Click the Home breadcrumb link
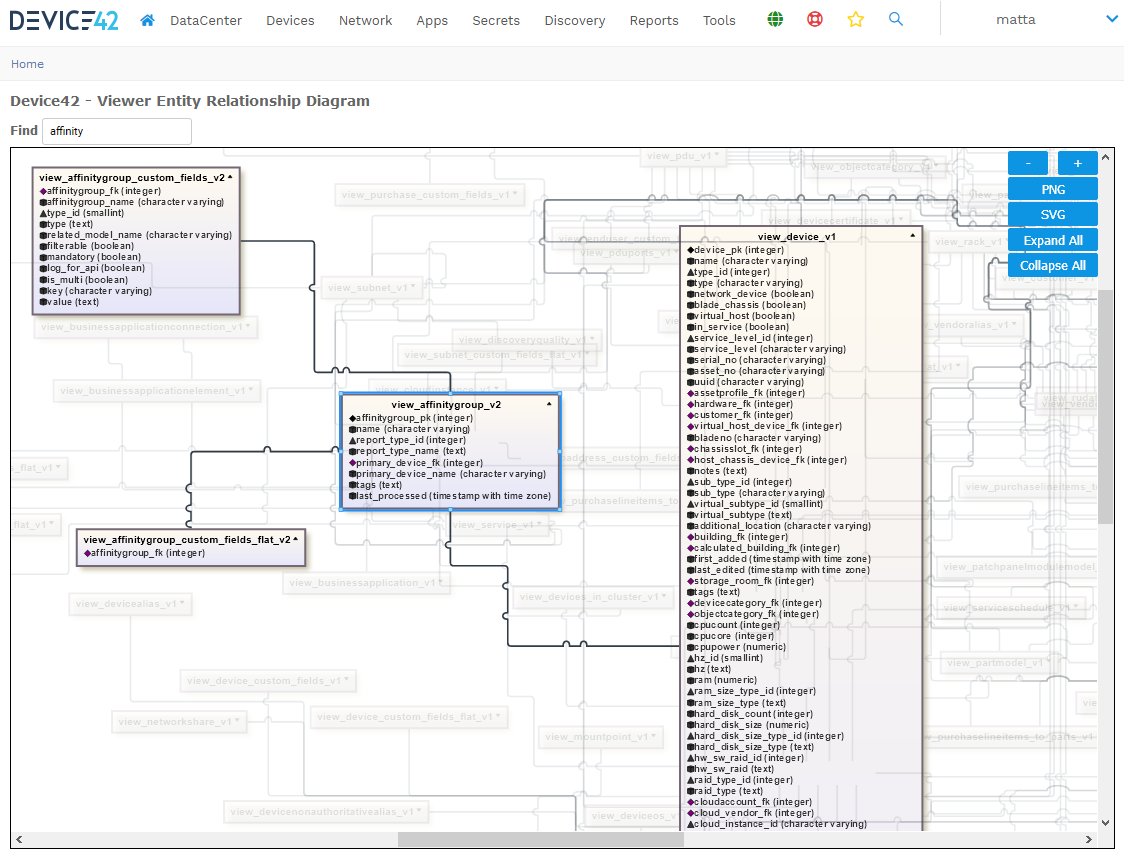The height and width of the screenshot is (859, 1124). coord(27,64)
